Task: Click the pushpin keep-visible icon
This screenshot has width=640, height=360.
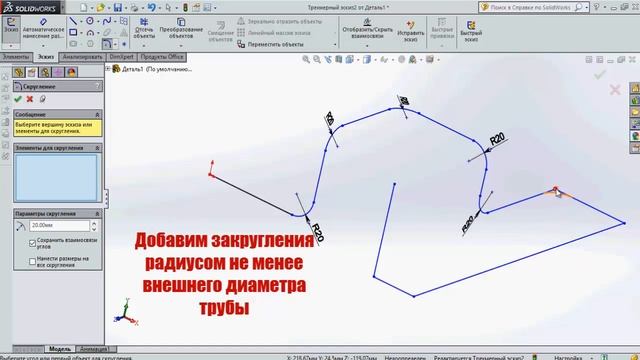Action: point(42,99)
